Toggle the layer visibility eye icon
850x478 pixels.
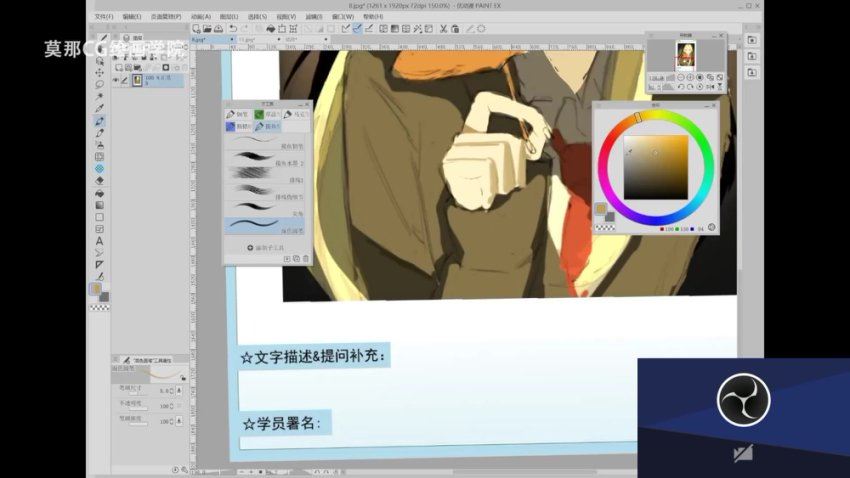115,80
